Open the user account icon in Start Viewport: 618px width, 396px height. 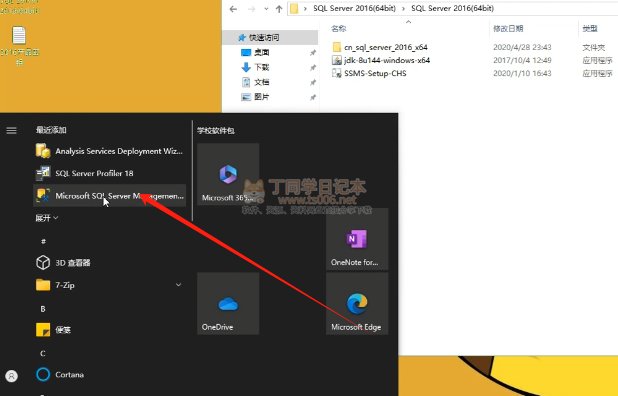11,376
